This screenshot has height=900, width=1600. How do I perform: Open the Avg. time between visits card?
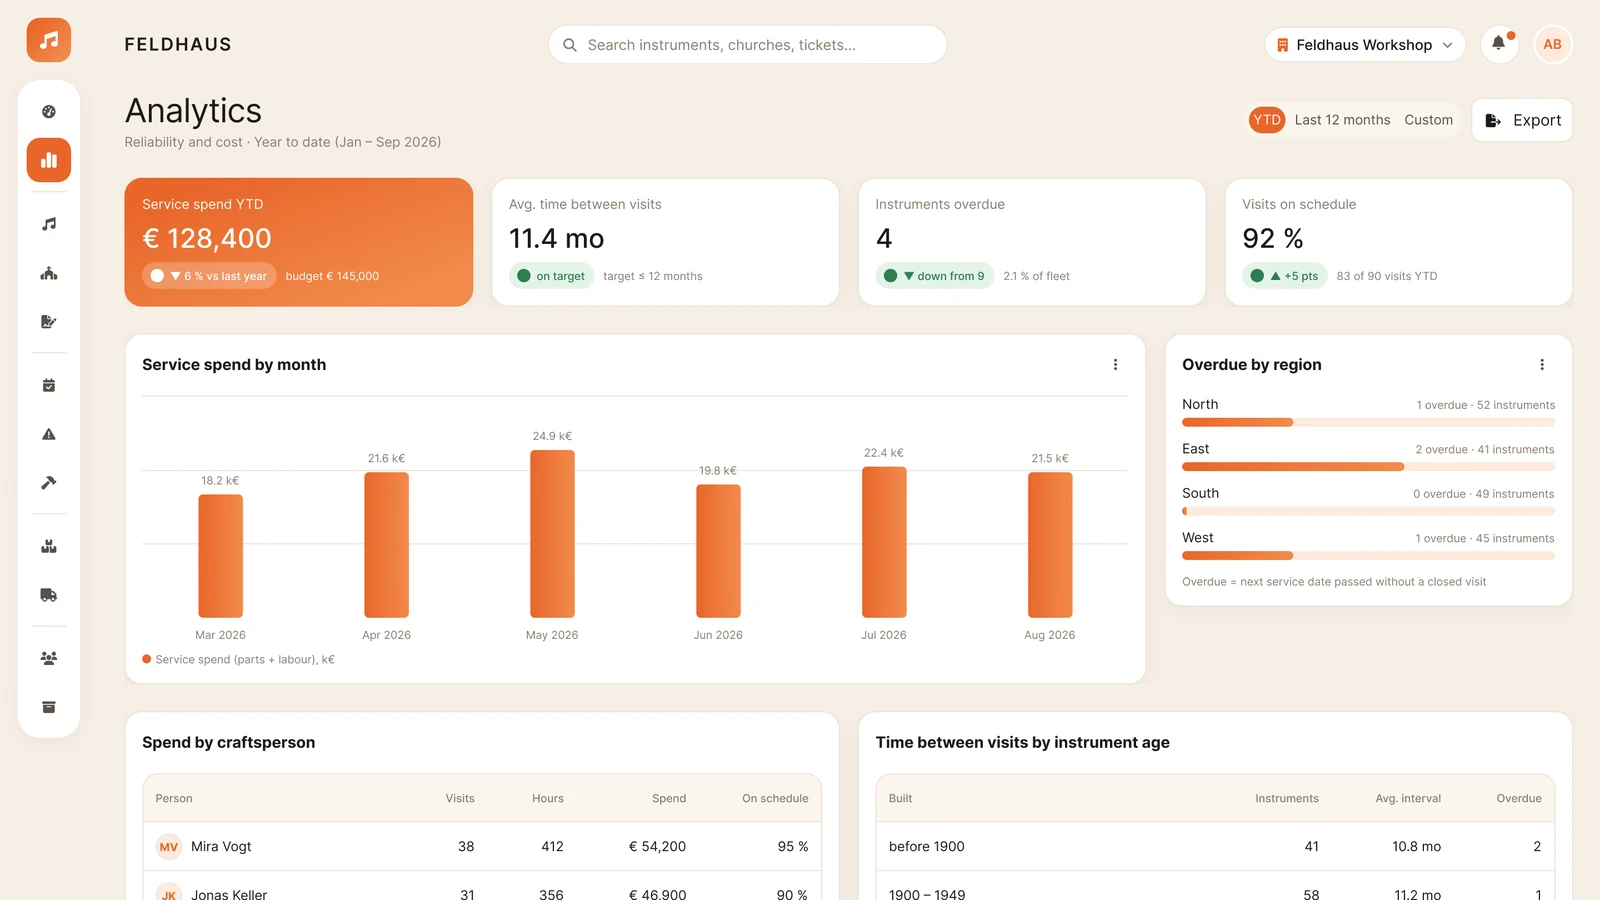click(x=665, y=242)
